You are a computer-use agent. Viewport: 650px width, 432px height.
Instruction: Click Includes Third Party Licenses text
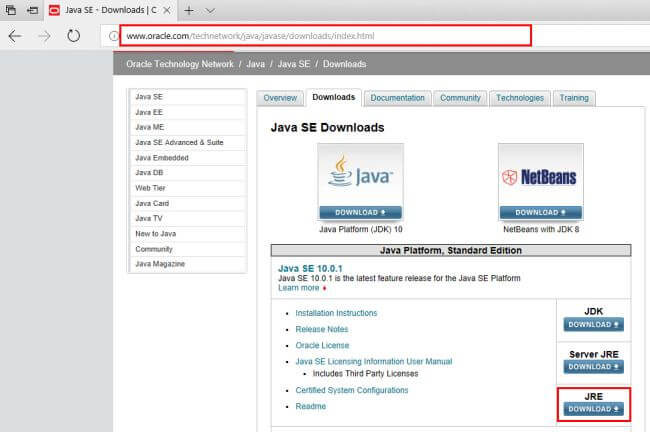point(365,374)
